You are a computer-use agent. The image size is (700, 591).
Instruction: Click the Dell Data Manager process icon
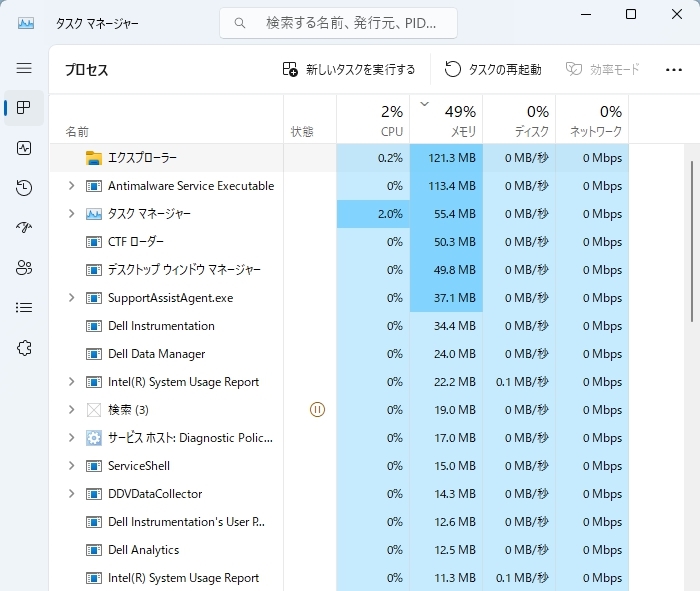coord(94,354)
